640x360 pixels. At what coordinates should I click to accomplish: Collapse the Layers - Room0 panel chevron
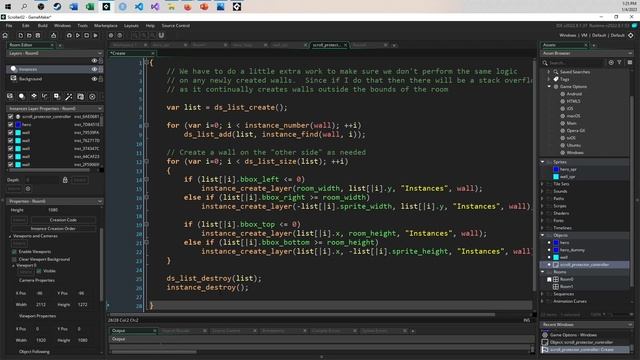tap(100, 53)
